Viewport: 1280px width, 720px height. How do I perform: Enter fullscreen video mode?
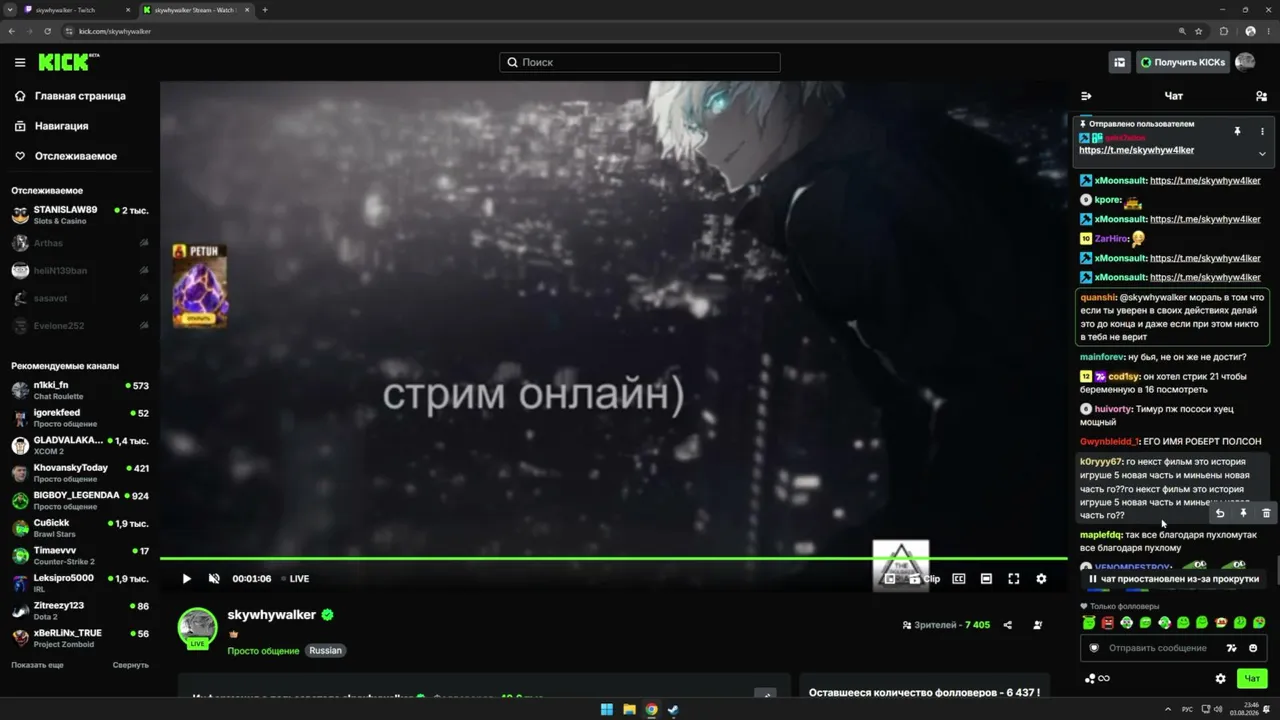click(1013, 578)
